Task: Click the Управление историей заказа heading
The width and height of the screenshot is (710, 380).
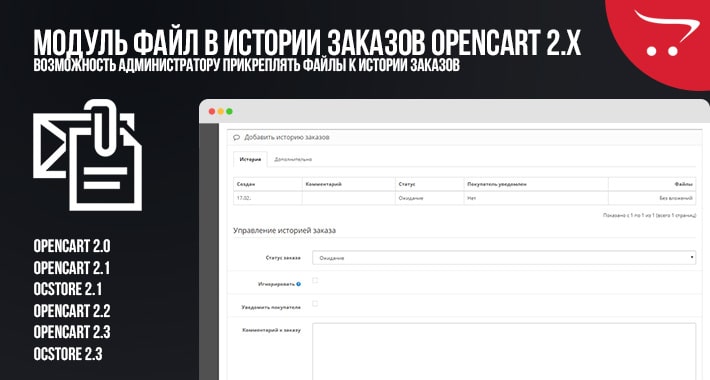Action: click(x=284, y=231)
